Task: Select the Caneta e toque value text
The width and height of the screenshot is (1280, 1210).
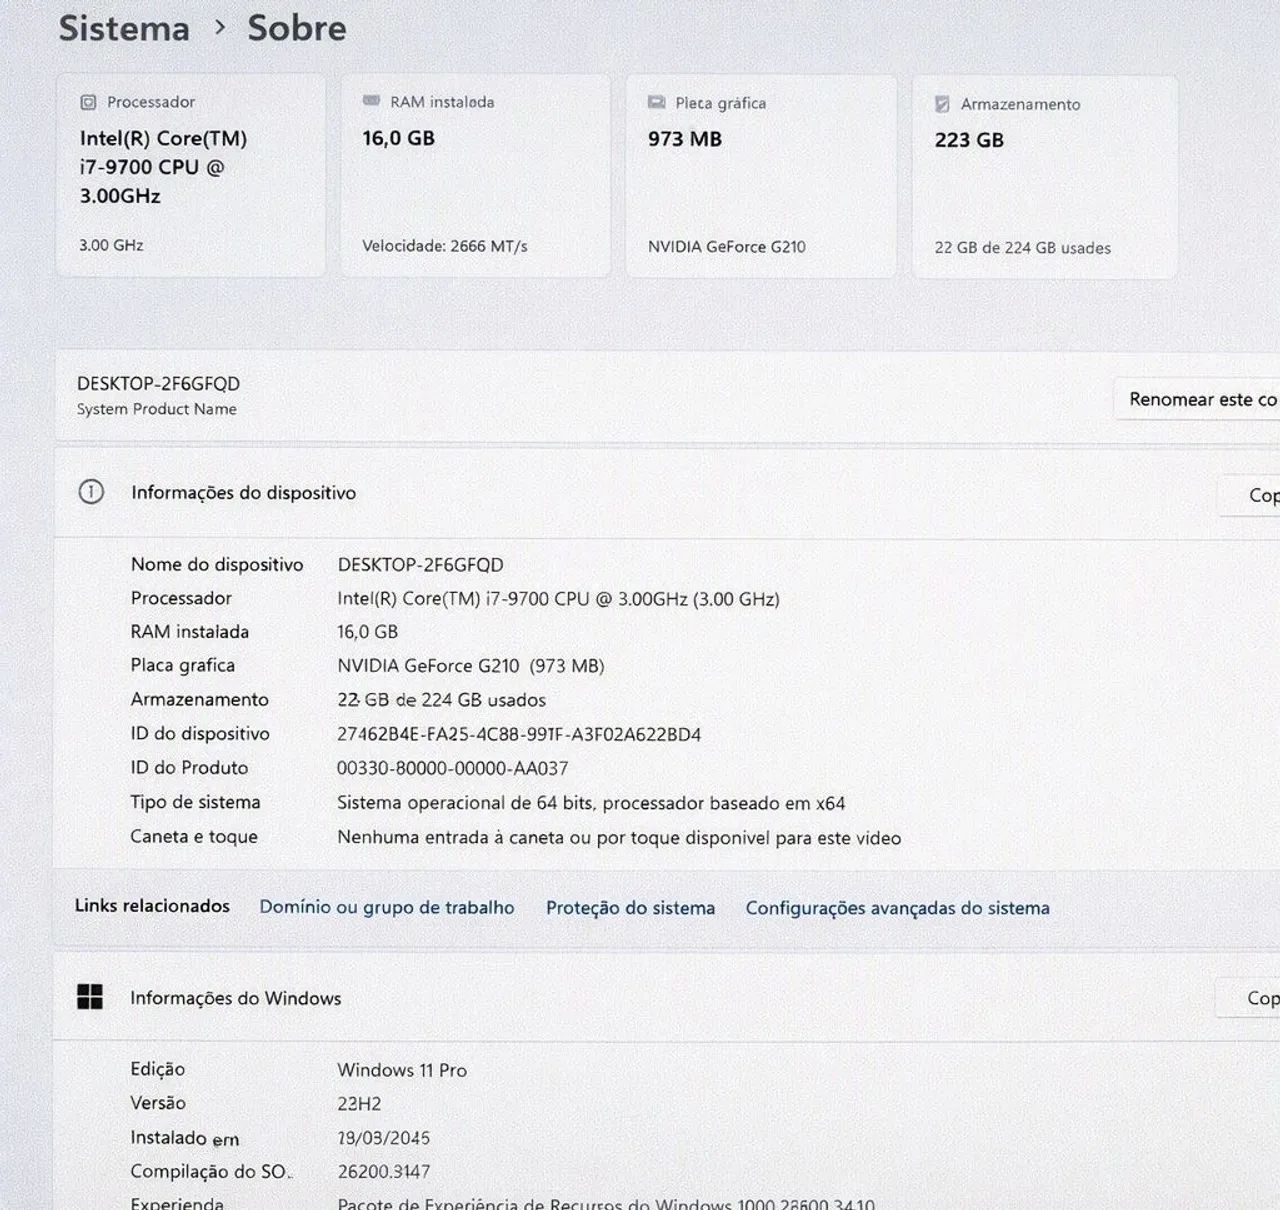Action: click(619, 837)
